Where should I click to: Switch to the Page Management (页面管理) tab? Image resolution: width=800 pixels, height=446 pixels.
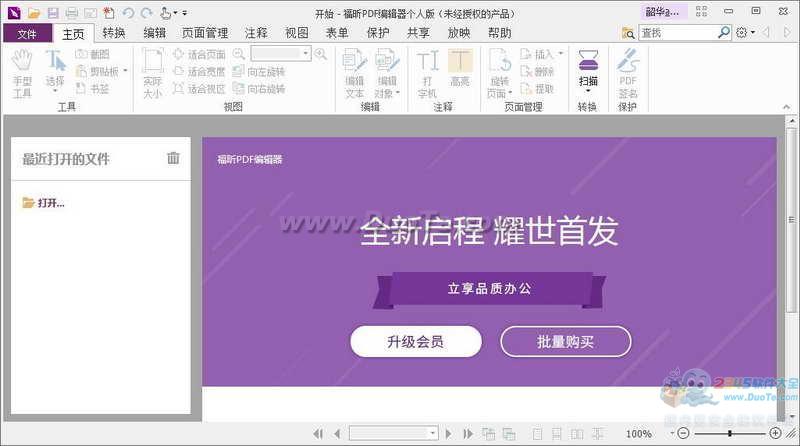click(205, 33)
